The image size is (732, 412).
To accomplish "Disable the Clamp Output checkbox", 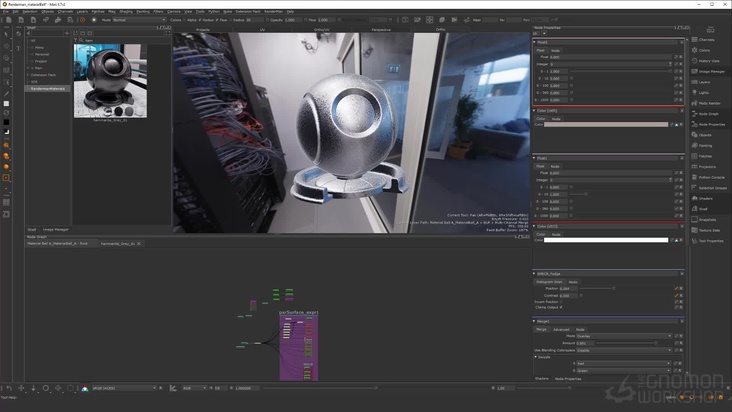I will pyautogui.click(x=561, y=307).
